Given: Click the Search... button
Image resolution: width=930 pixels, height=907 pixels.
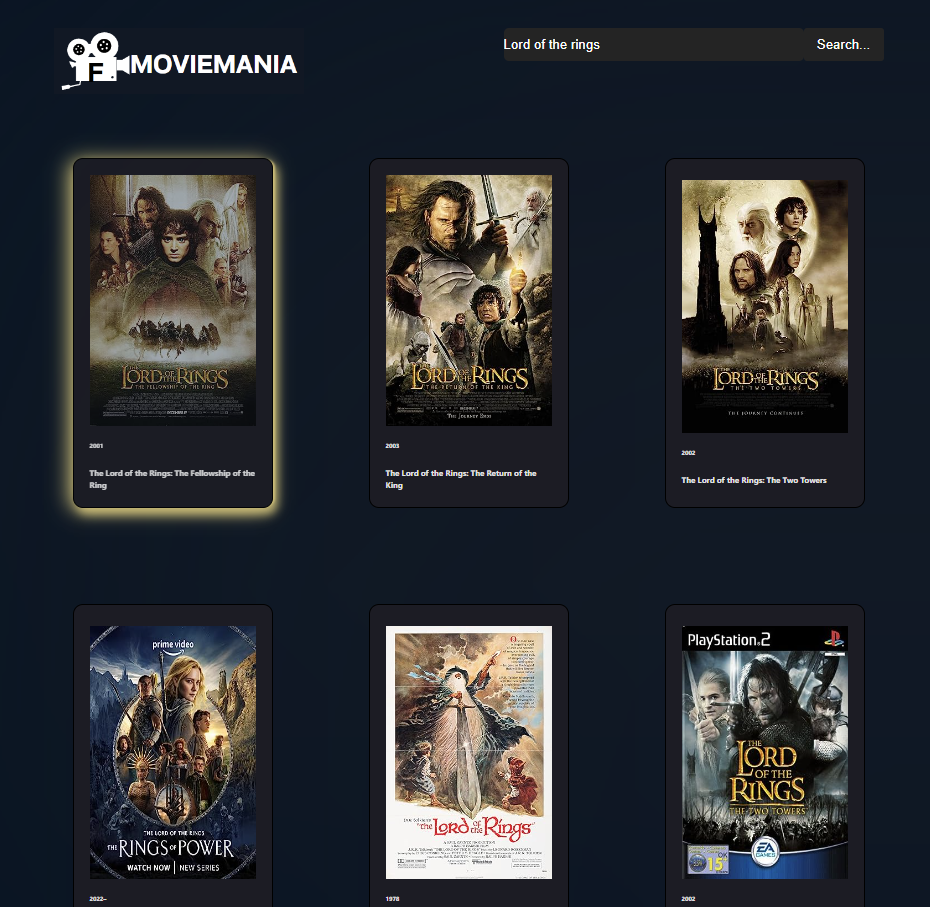Looking at the screenshot, I should pos(843,44).
